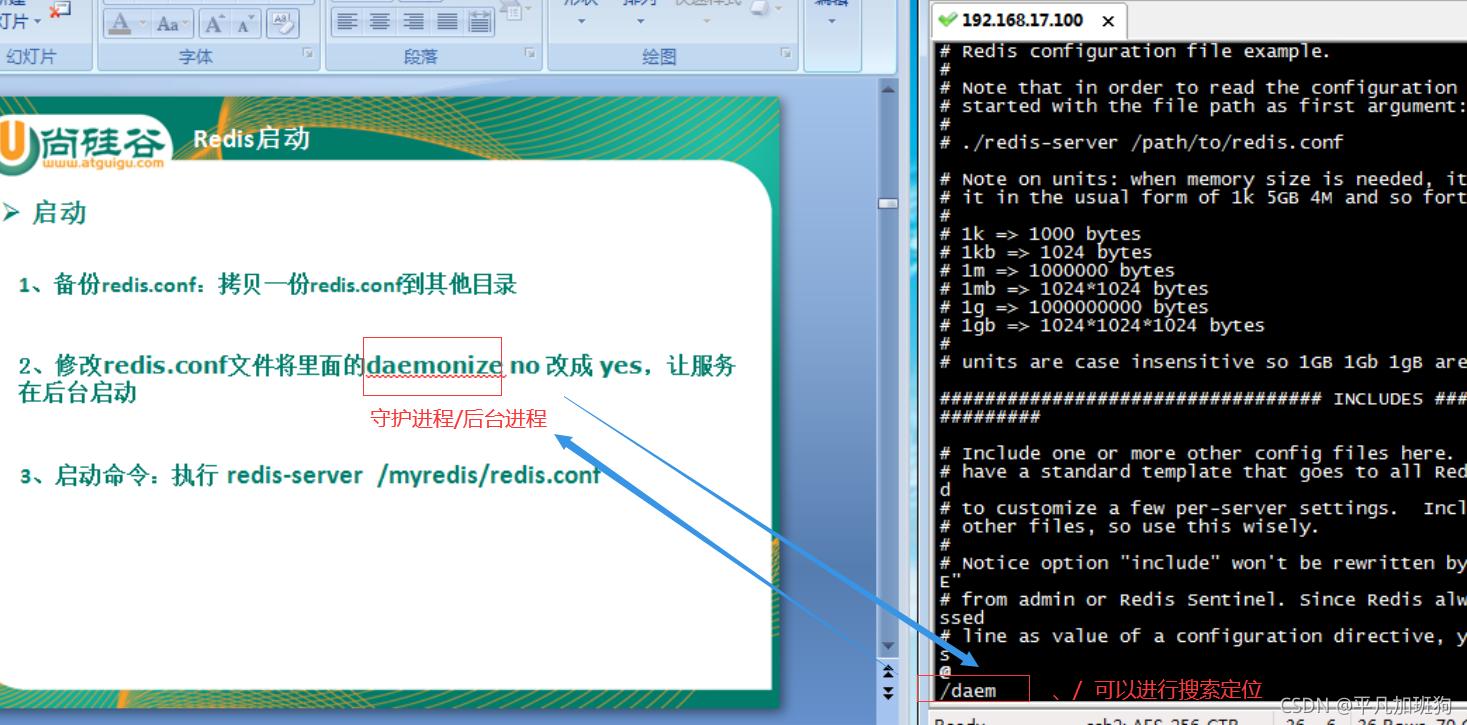Click the '启动' bullet heading on the slide
Image resolution: width=1467 pixels, height=725 pixels.
click(59, 213)
